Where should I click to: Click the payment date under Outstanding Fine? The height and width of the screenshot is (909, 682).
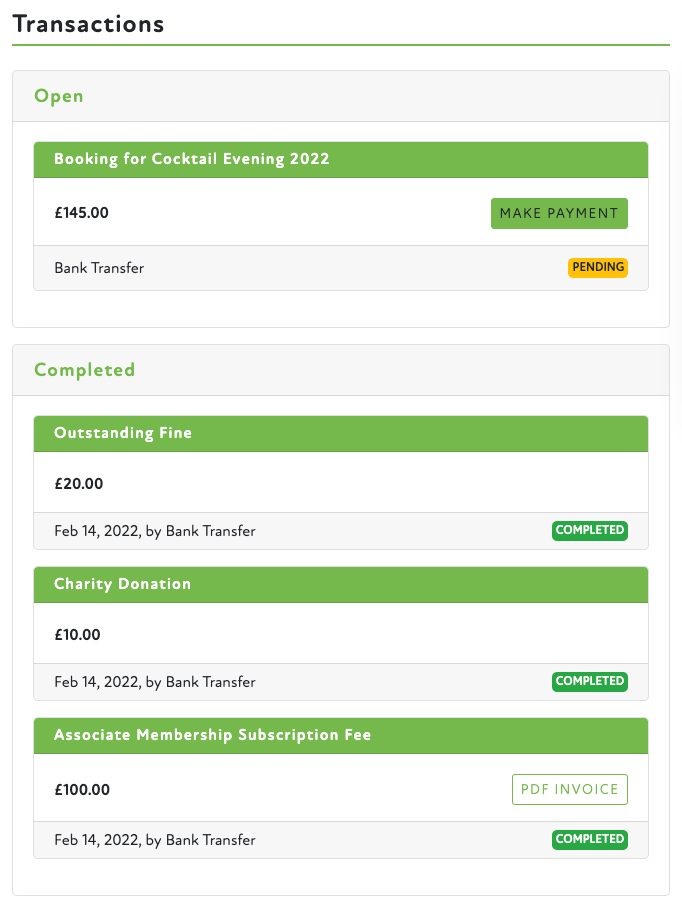[97, 531]
